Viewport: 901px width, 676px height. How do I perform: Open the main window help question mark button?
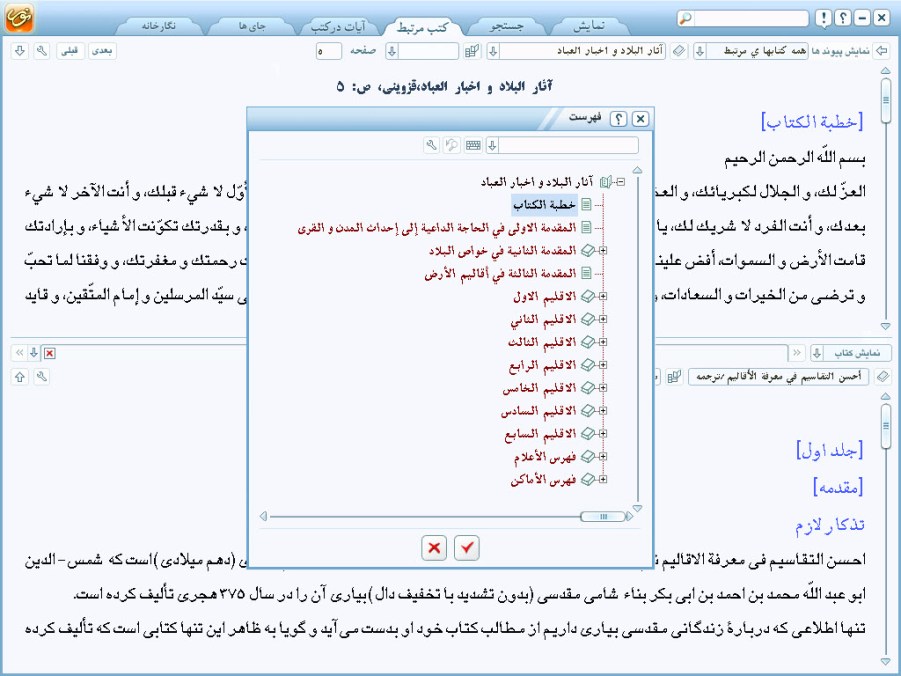point(842,18)
